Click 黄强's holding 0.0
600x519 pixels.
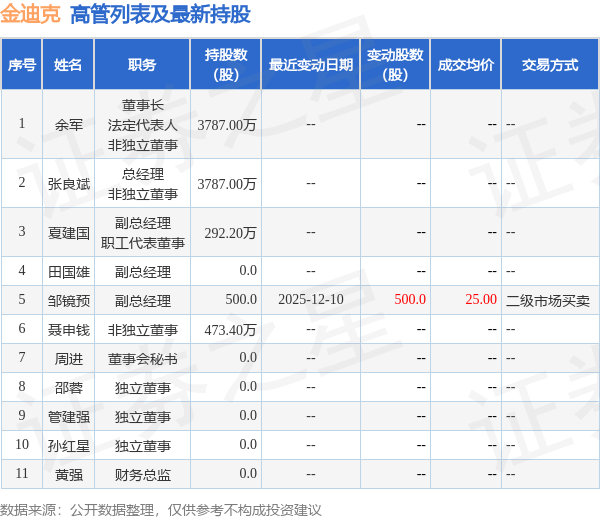click(x=248, y=473)
